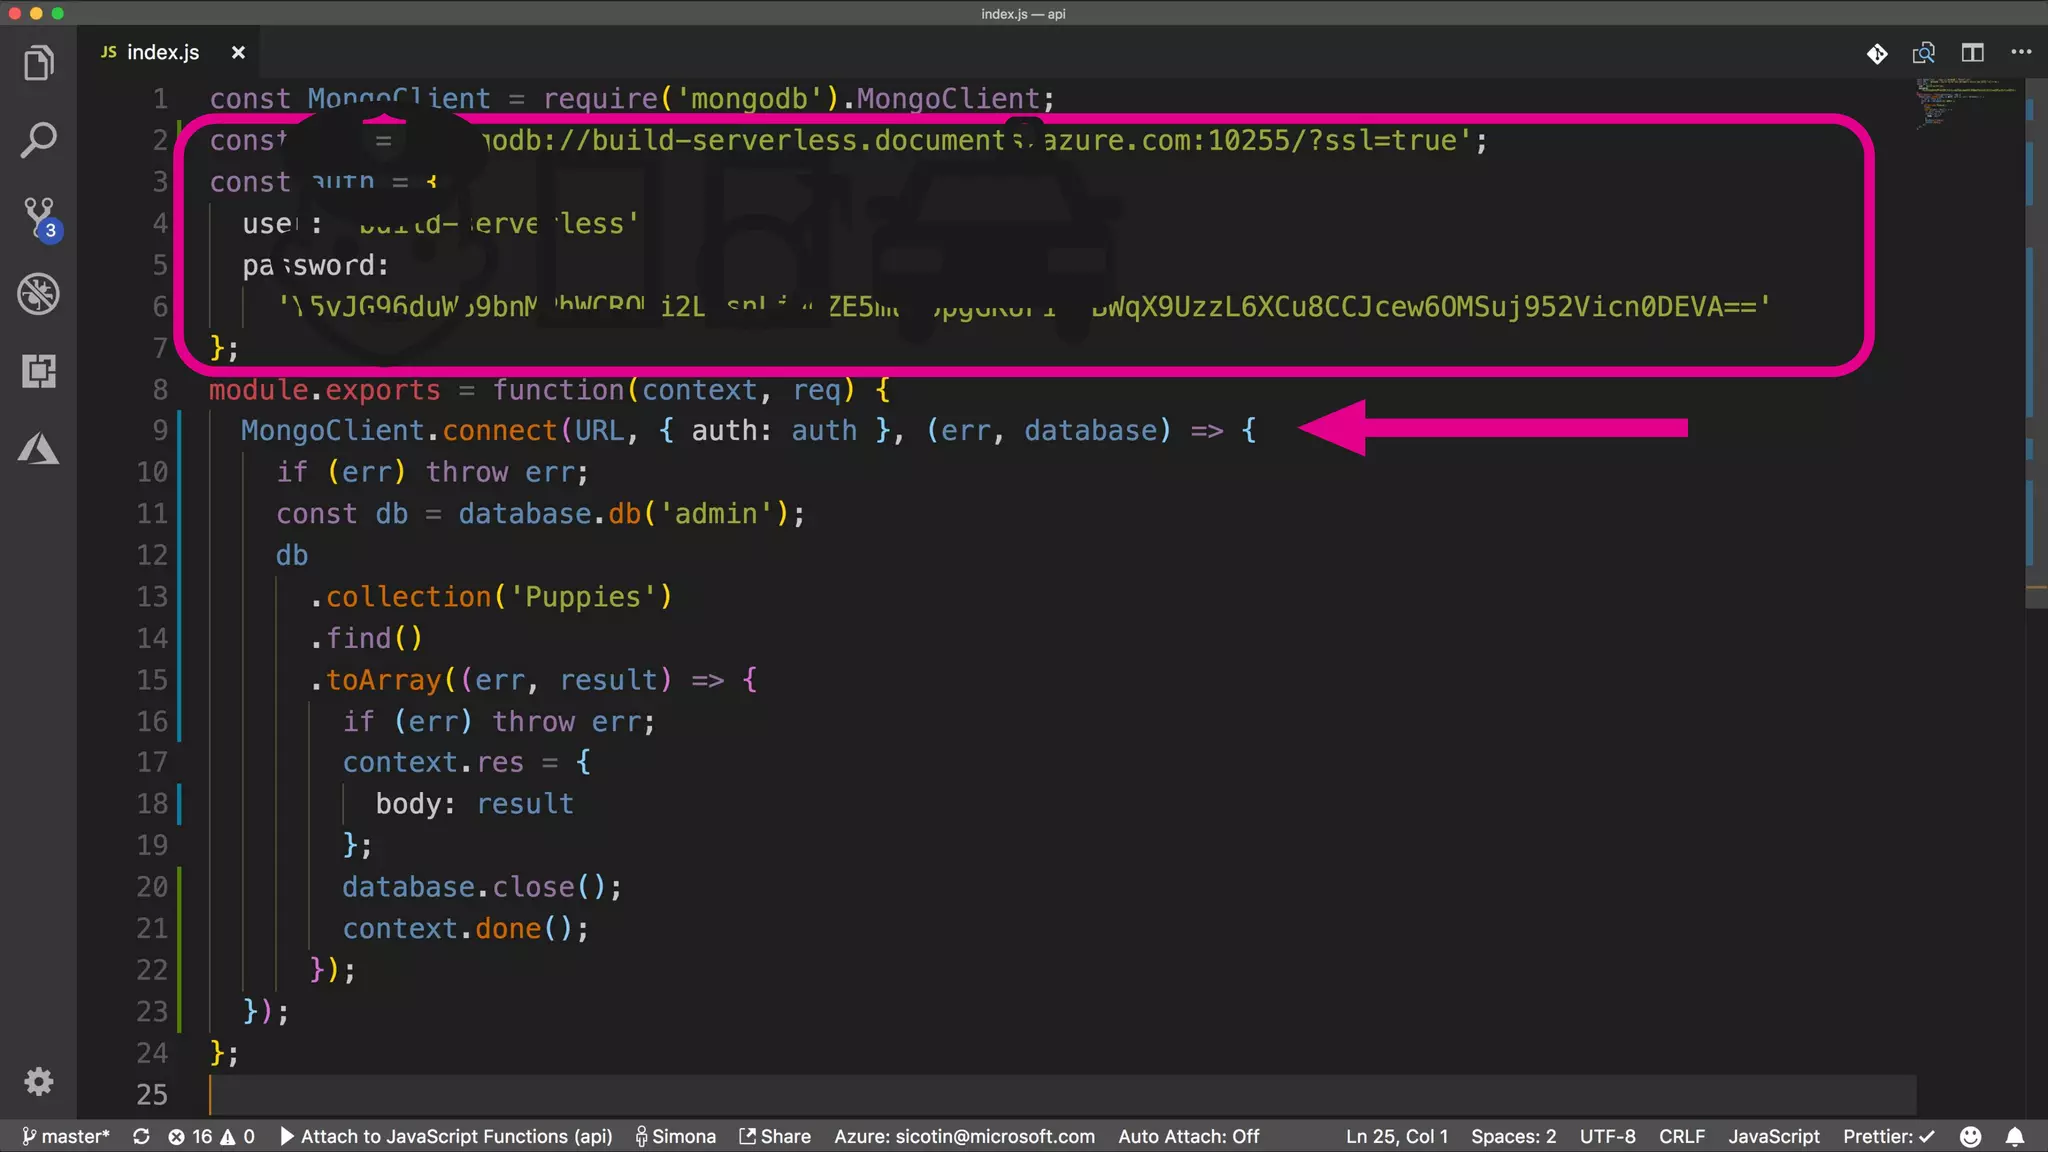Click the errors and warnings counter
The image size is (2048, 1152).
pyautogui.click(x=211, y=1136)
